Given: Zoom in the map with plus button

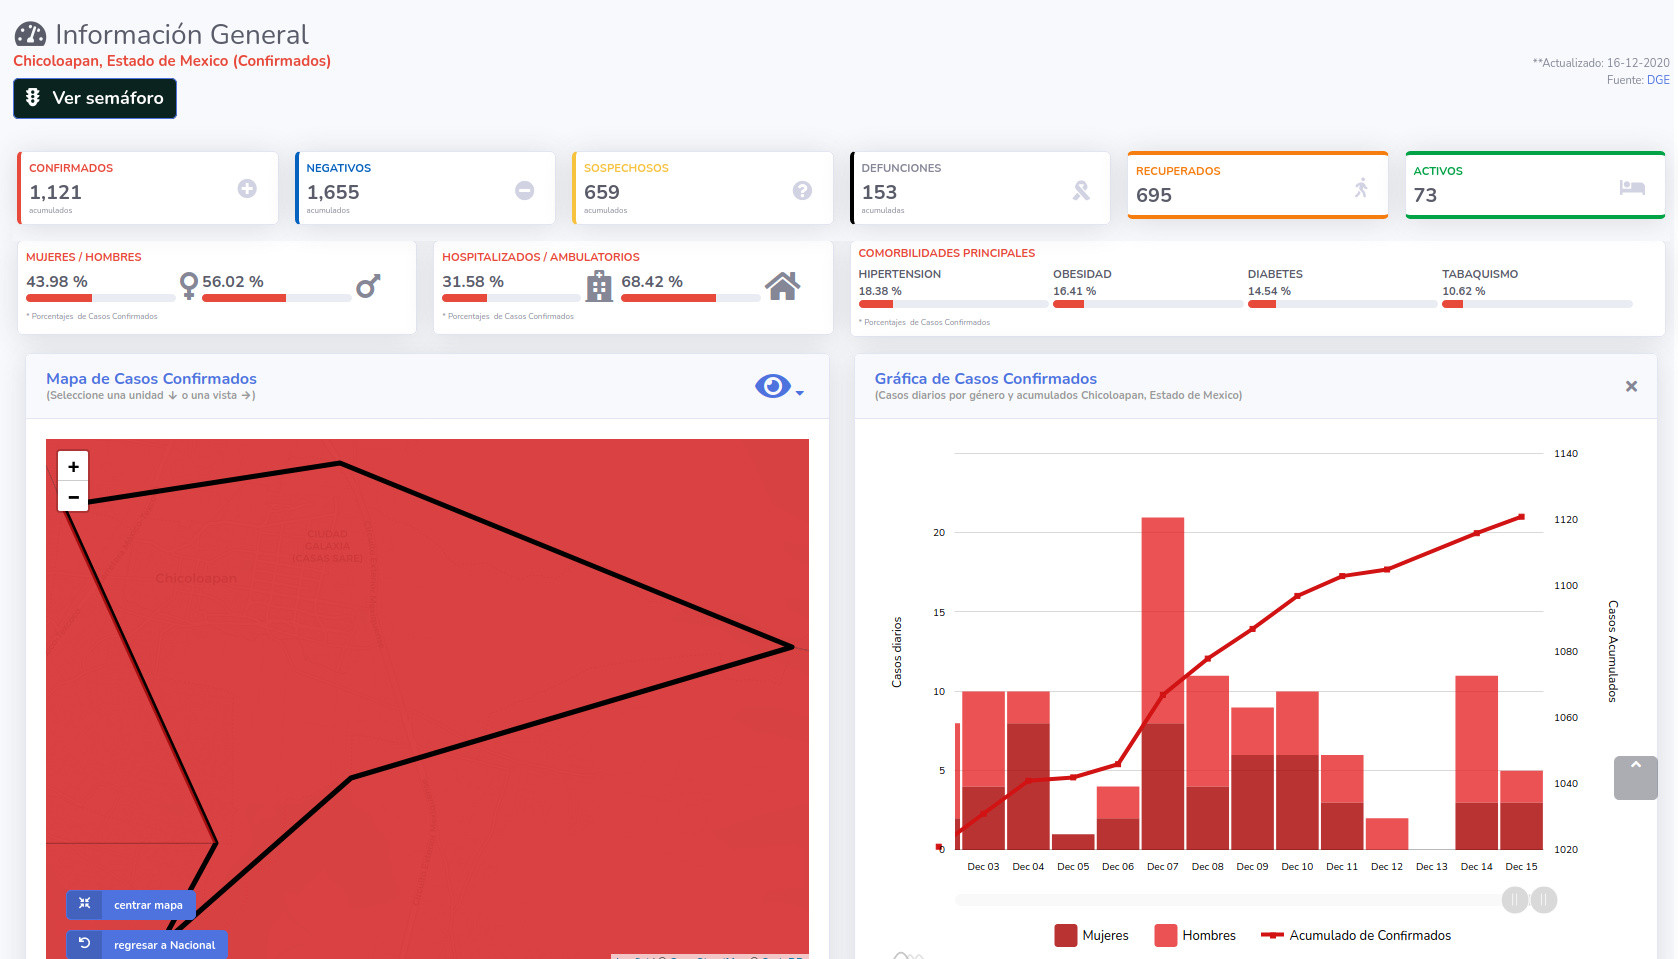Looking at the screenshot, I should (x=73, y=466).
